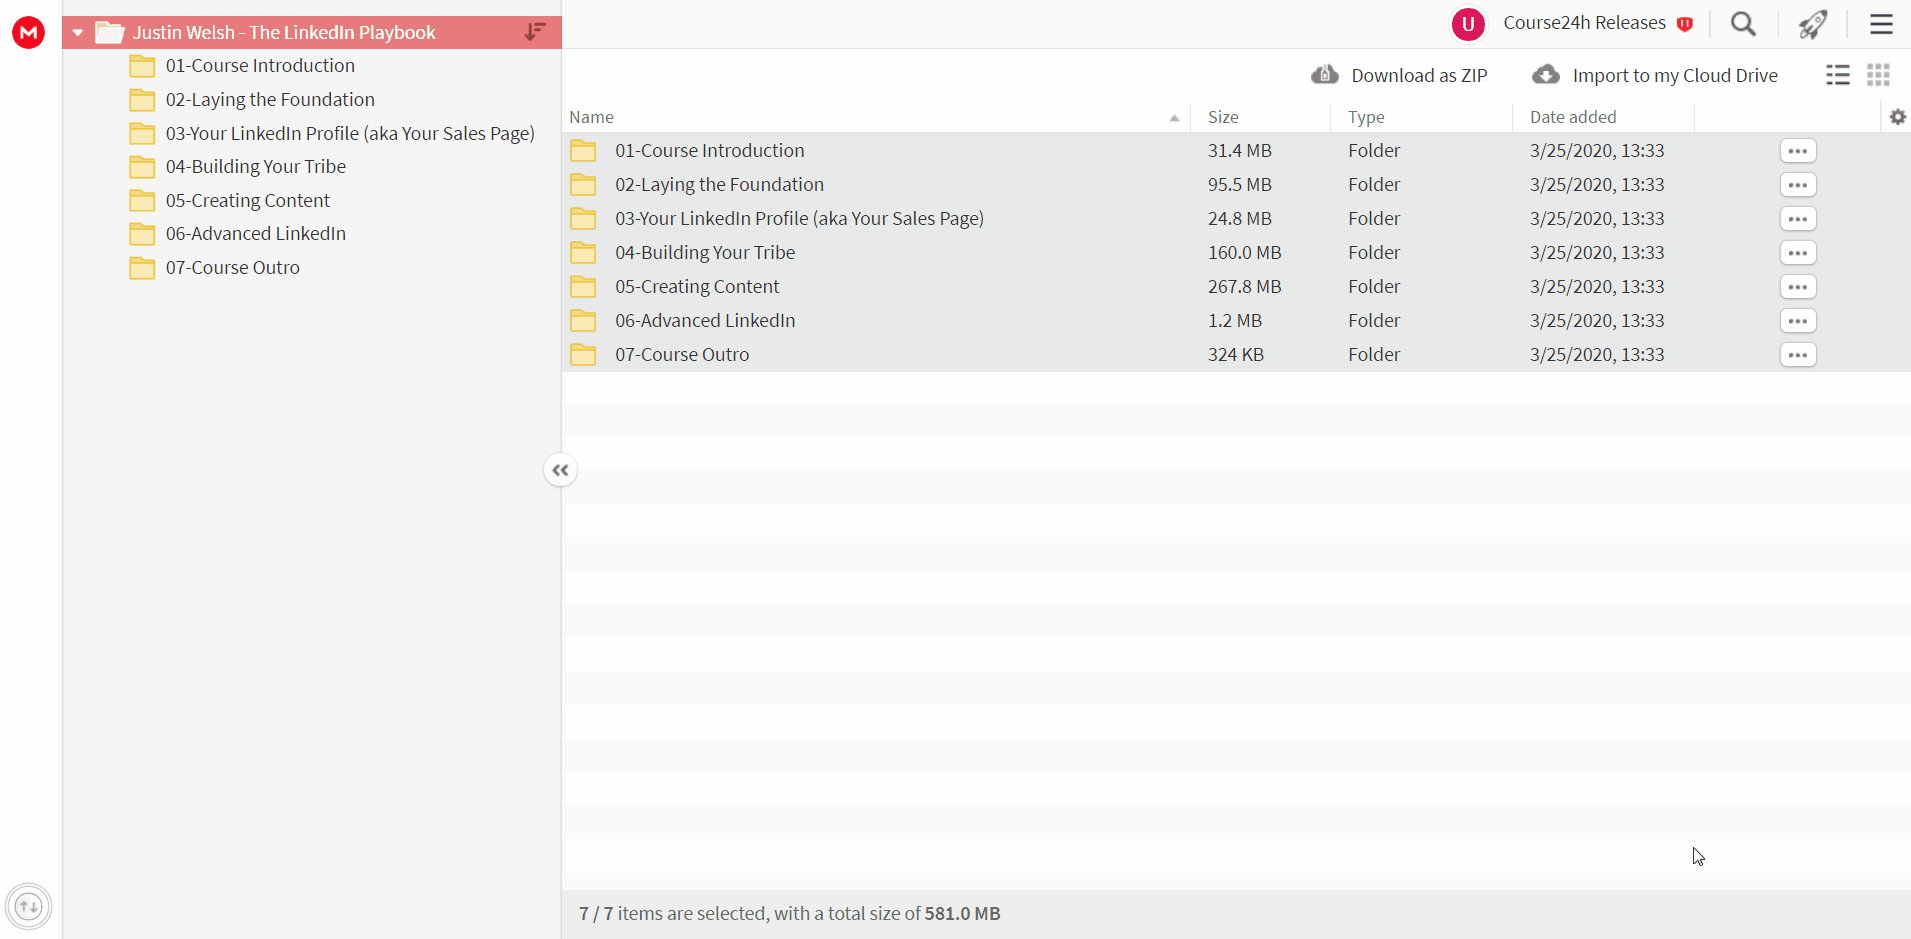Click folder icon of 04-Building Your Tribe in file list
This screenshot has height=939, width=1911.
pyautogui.click(x=583, y=253)
